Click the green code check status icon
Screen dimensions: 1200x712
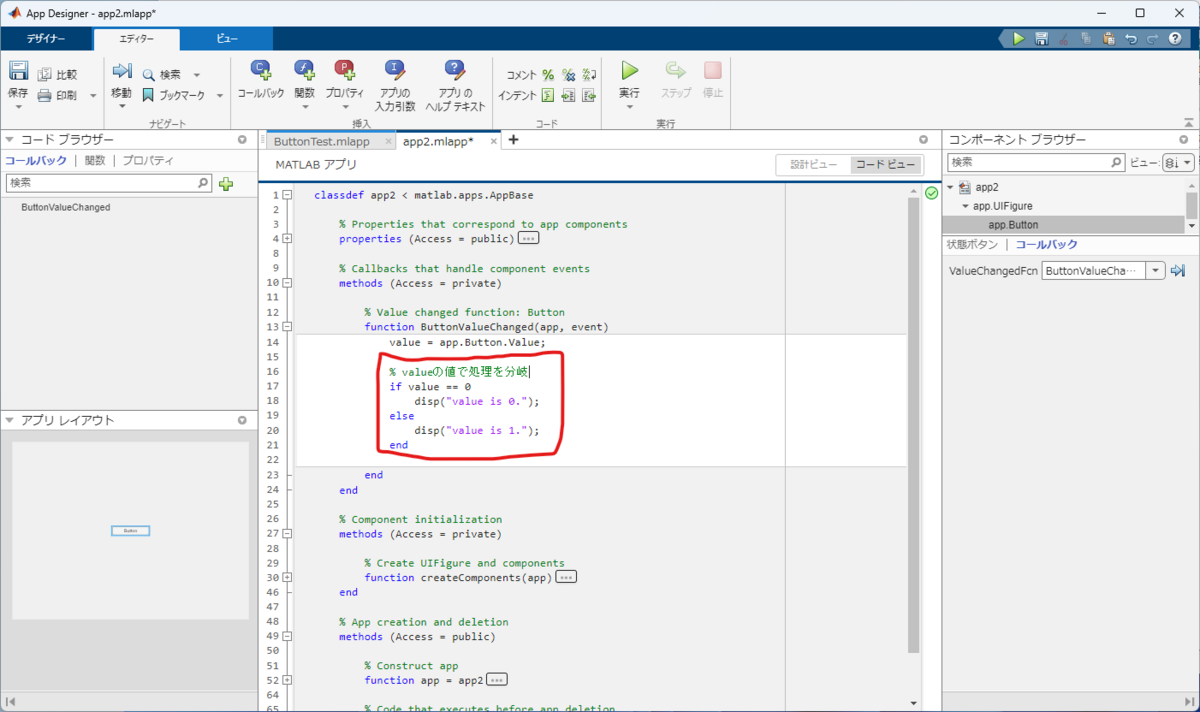[932, 192]
